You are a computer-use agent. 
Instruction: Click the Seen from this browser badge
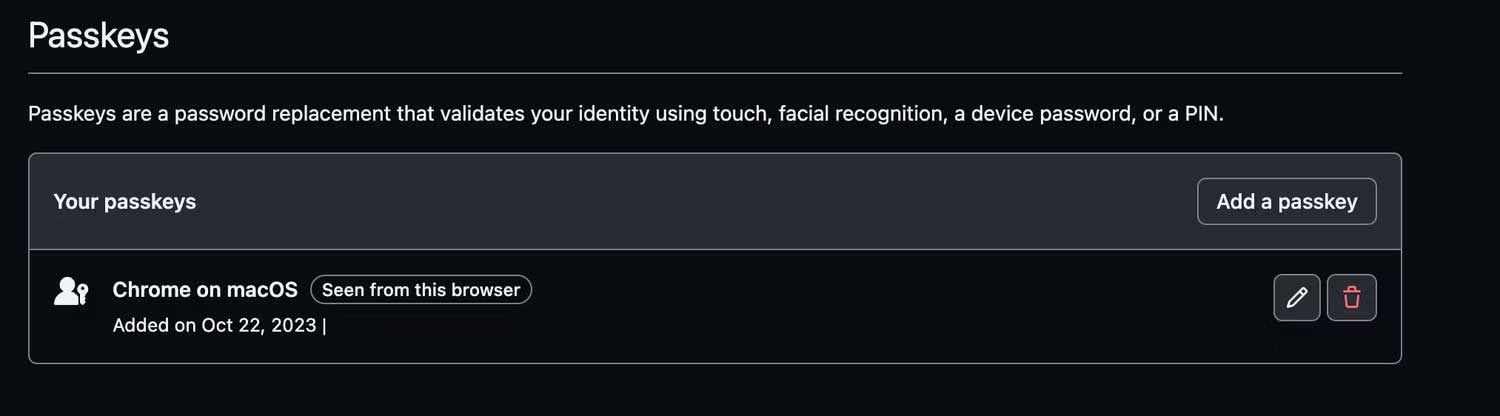[x=421, y=290]
